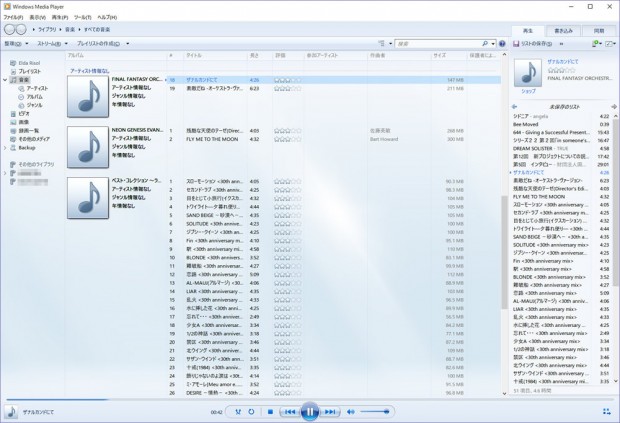620x423 pixels.
Task: Click the search magnifier icon
Action: [485, 43]
